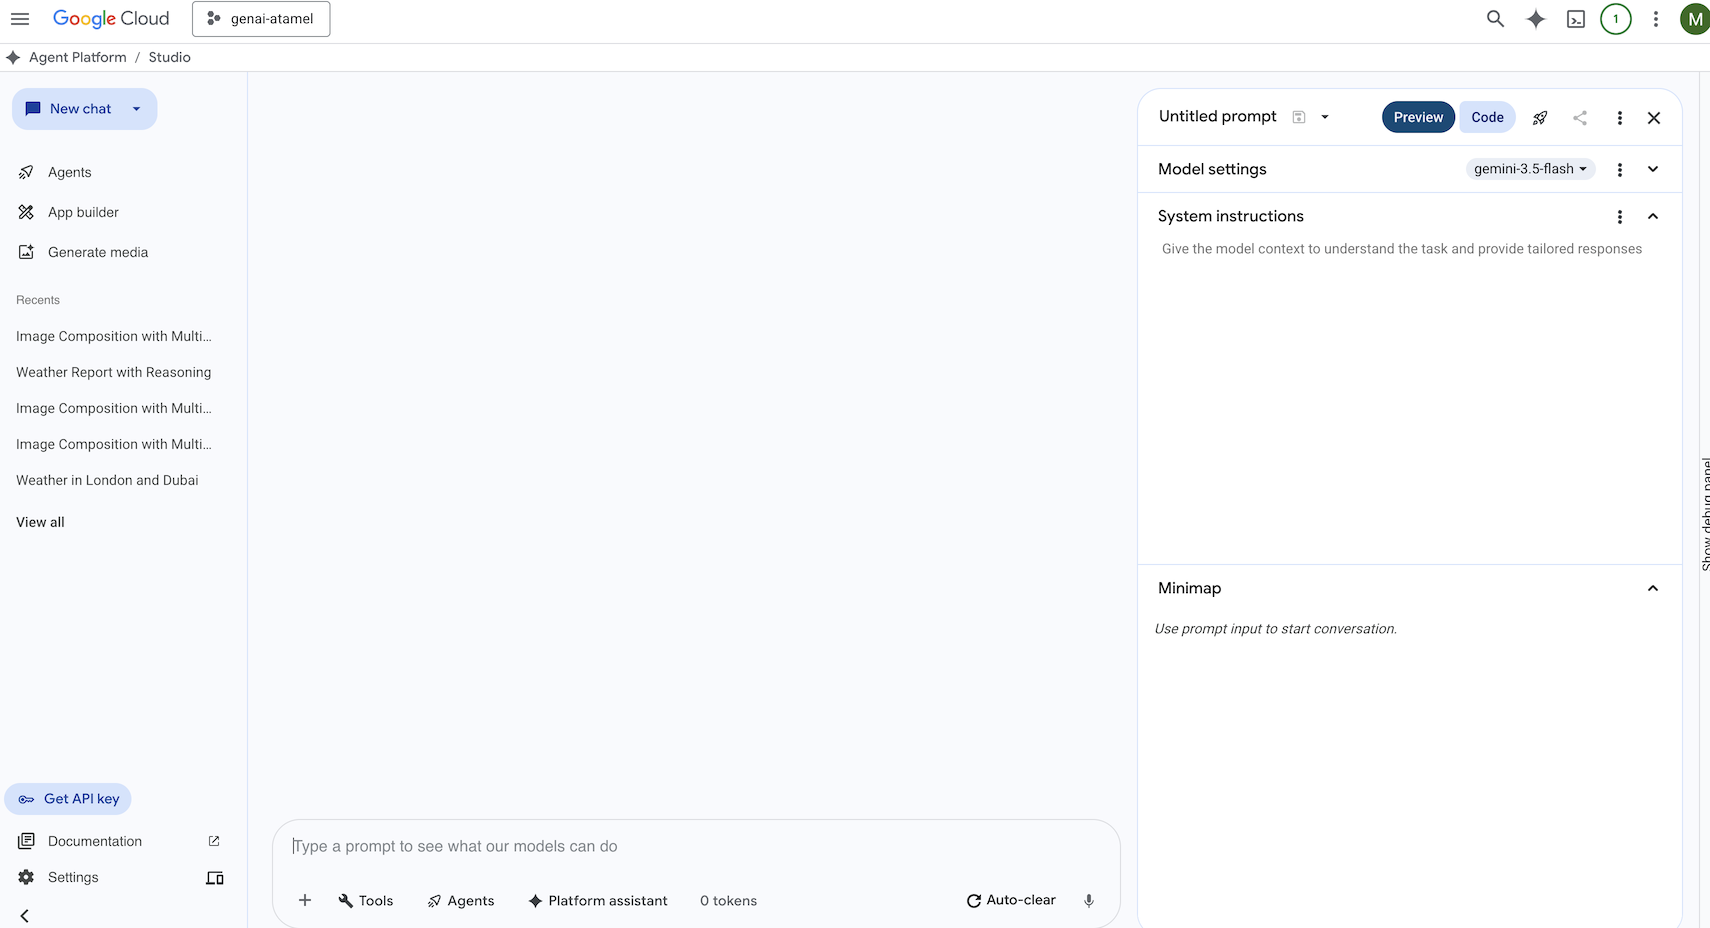
Task: Click the save prompt icon
Action: point(1299,117)
